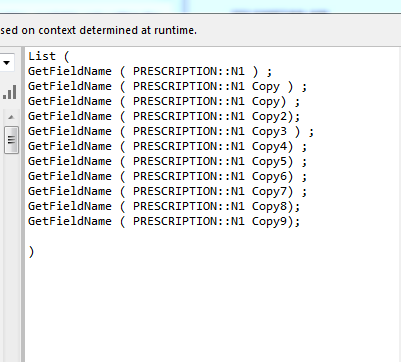Image resolution: width=401 pixels, height=362 pixels.
Task: Click the PRESCRIPTION::N1 Copy2 reference
Action: 210,116
